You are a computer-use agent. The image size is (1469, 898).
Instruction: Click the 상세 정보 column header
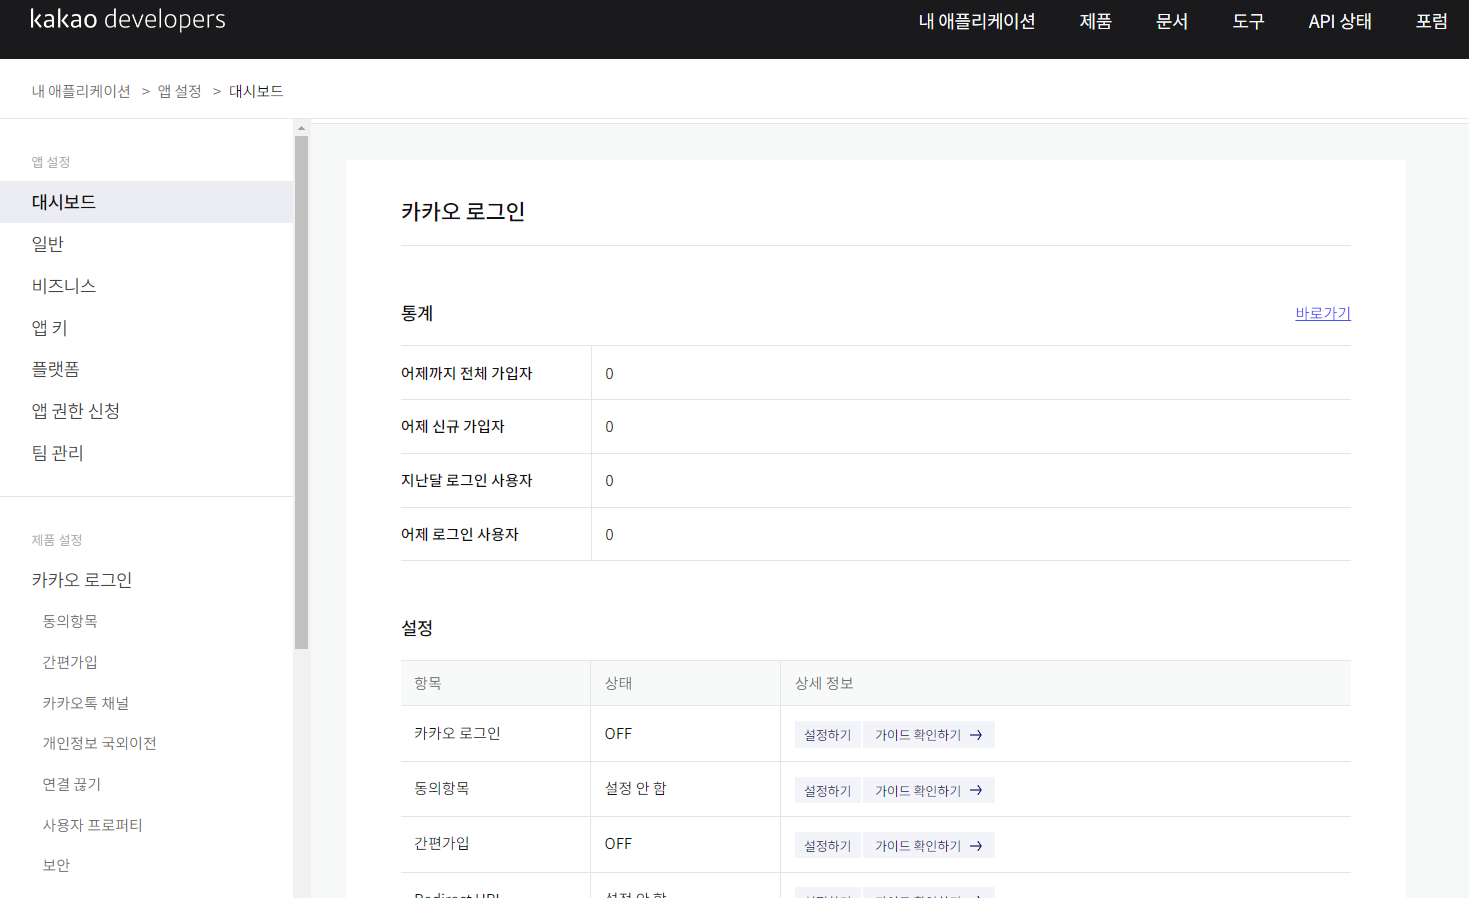(x=824, y=683)
